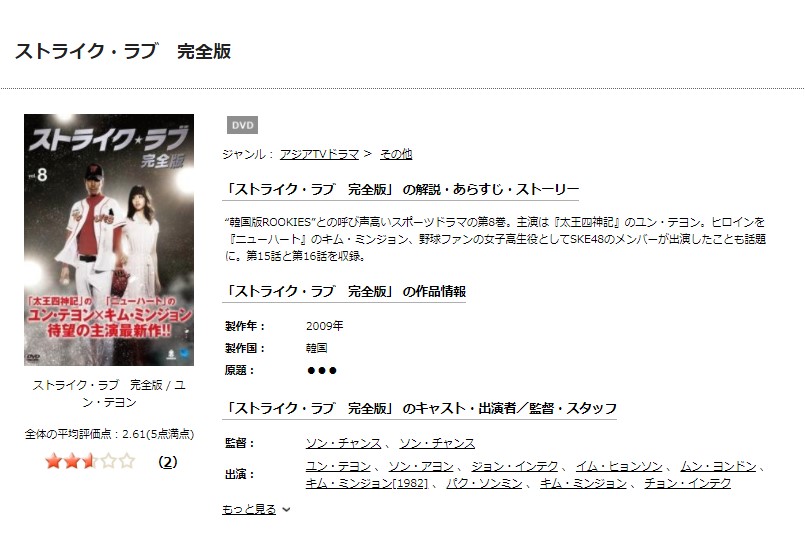Viewport: 805px width, 540px height.
Task: Open cast member パク・ソンミン link
Action: coord(484,483)
